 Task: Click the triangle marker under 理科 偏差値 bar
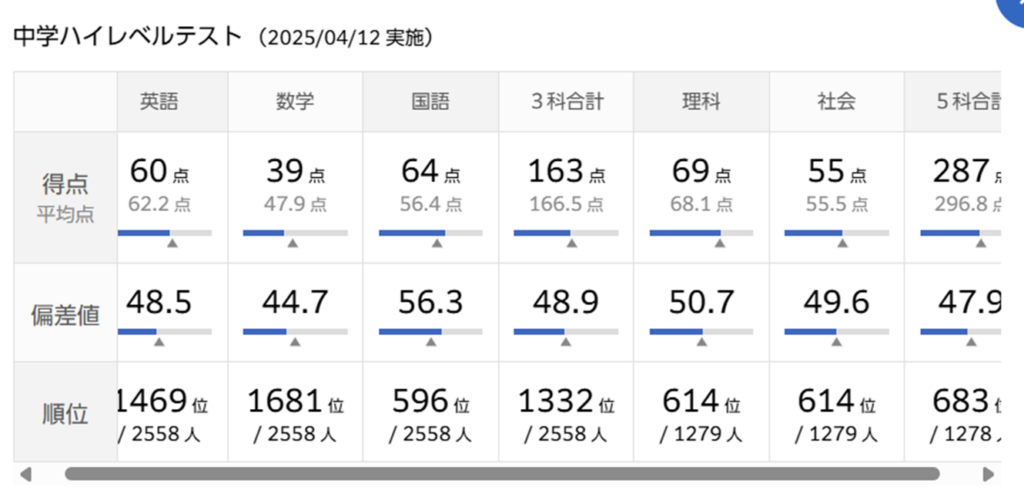701,342
